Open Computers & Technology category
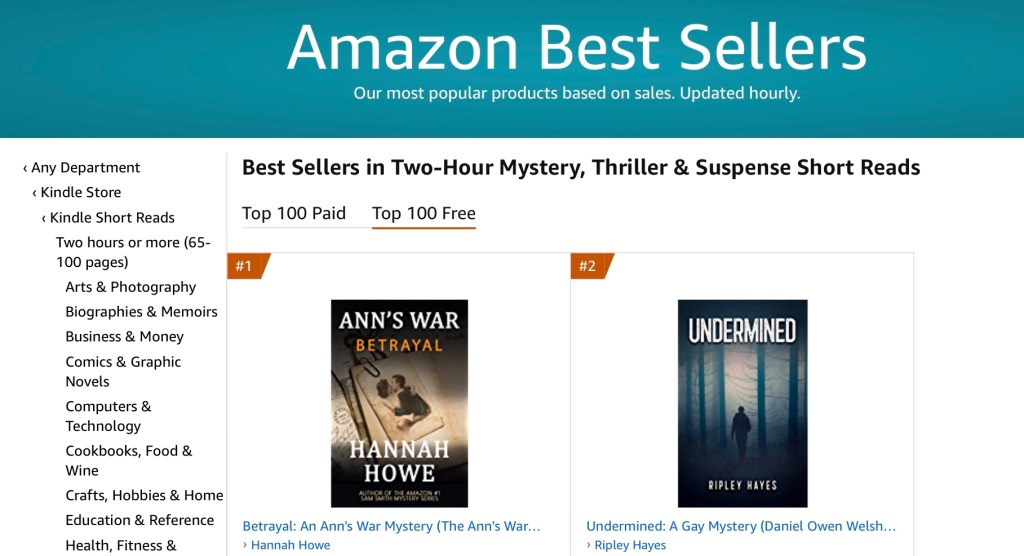Viewport: 1024px width, 556px height. 108,416
